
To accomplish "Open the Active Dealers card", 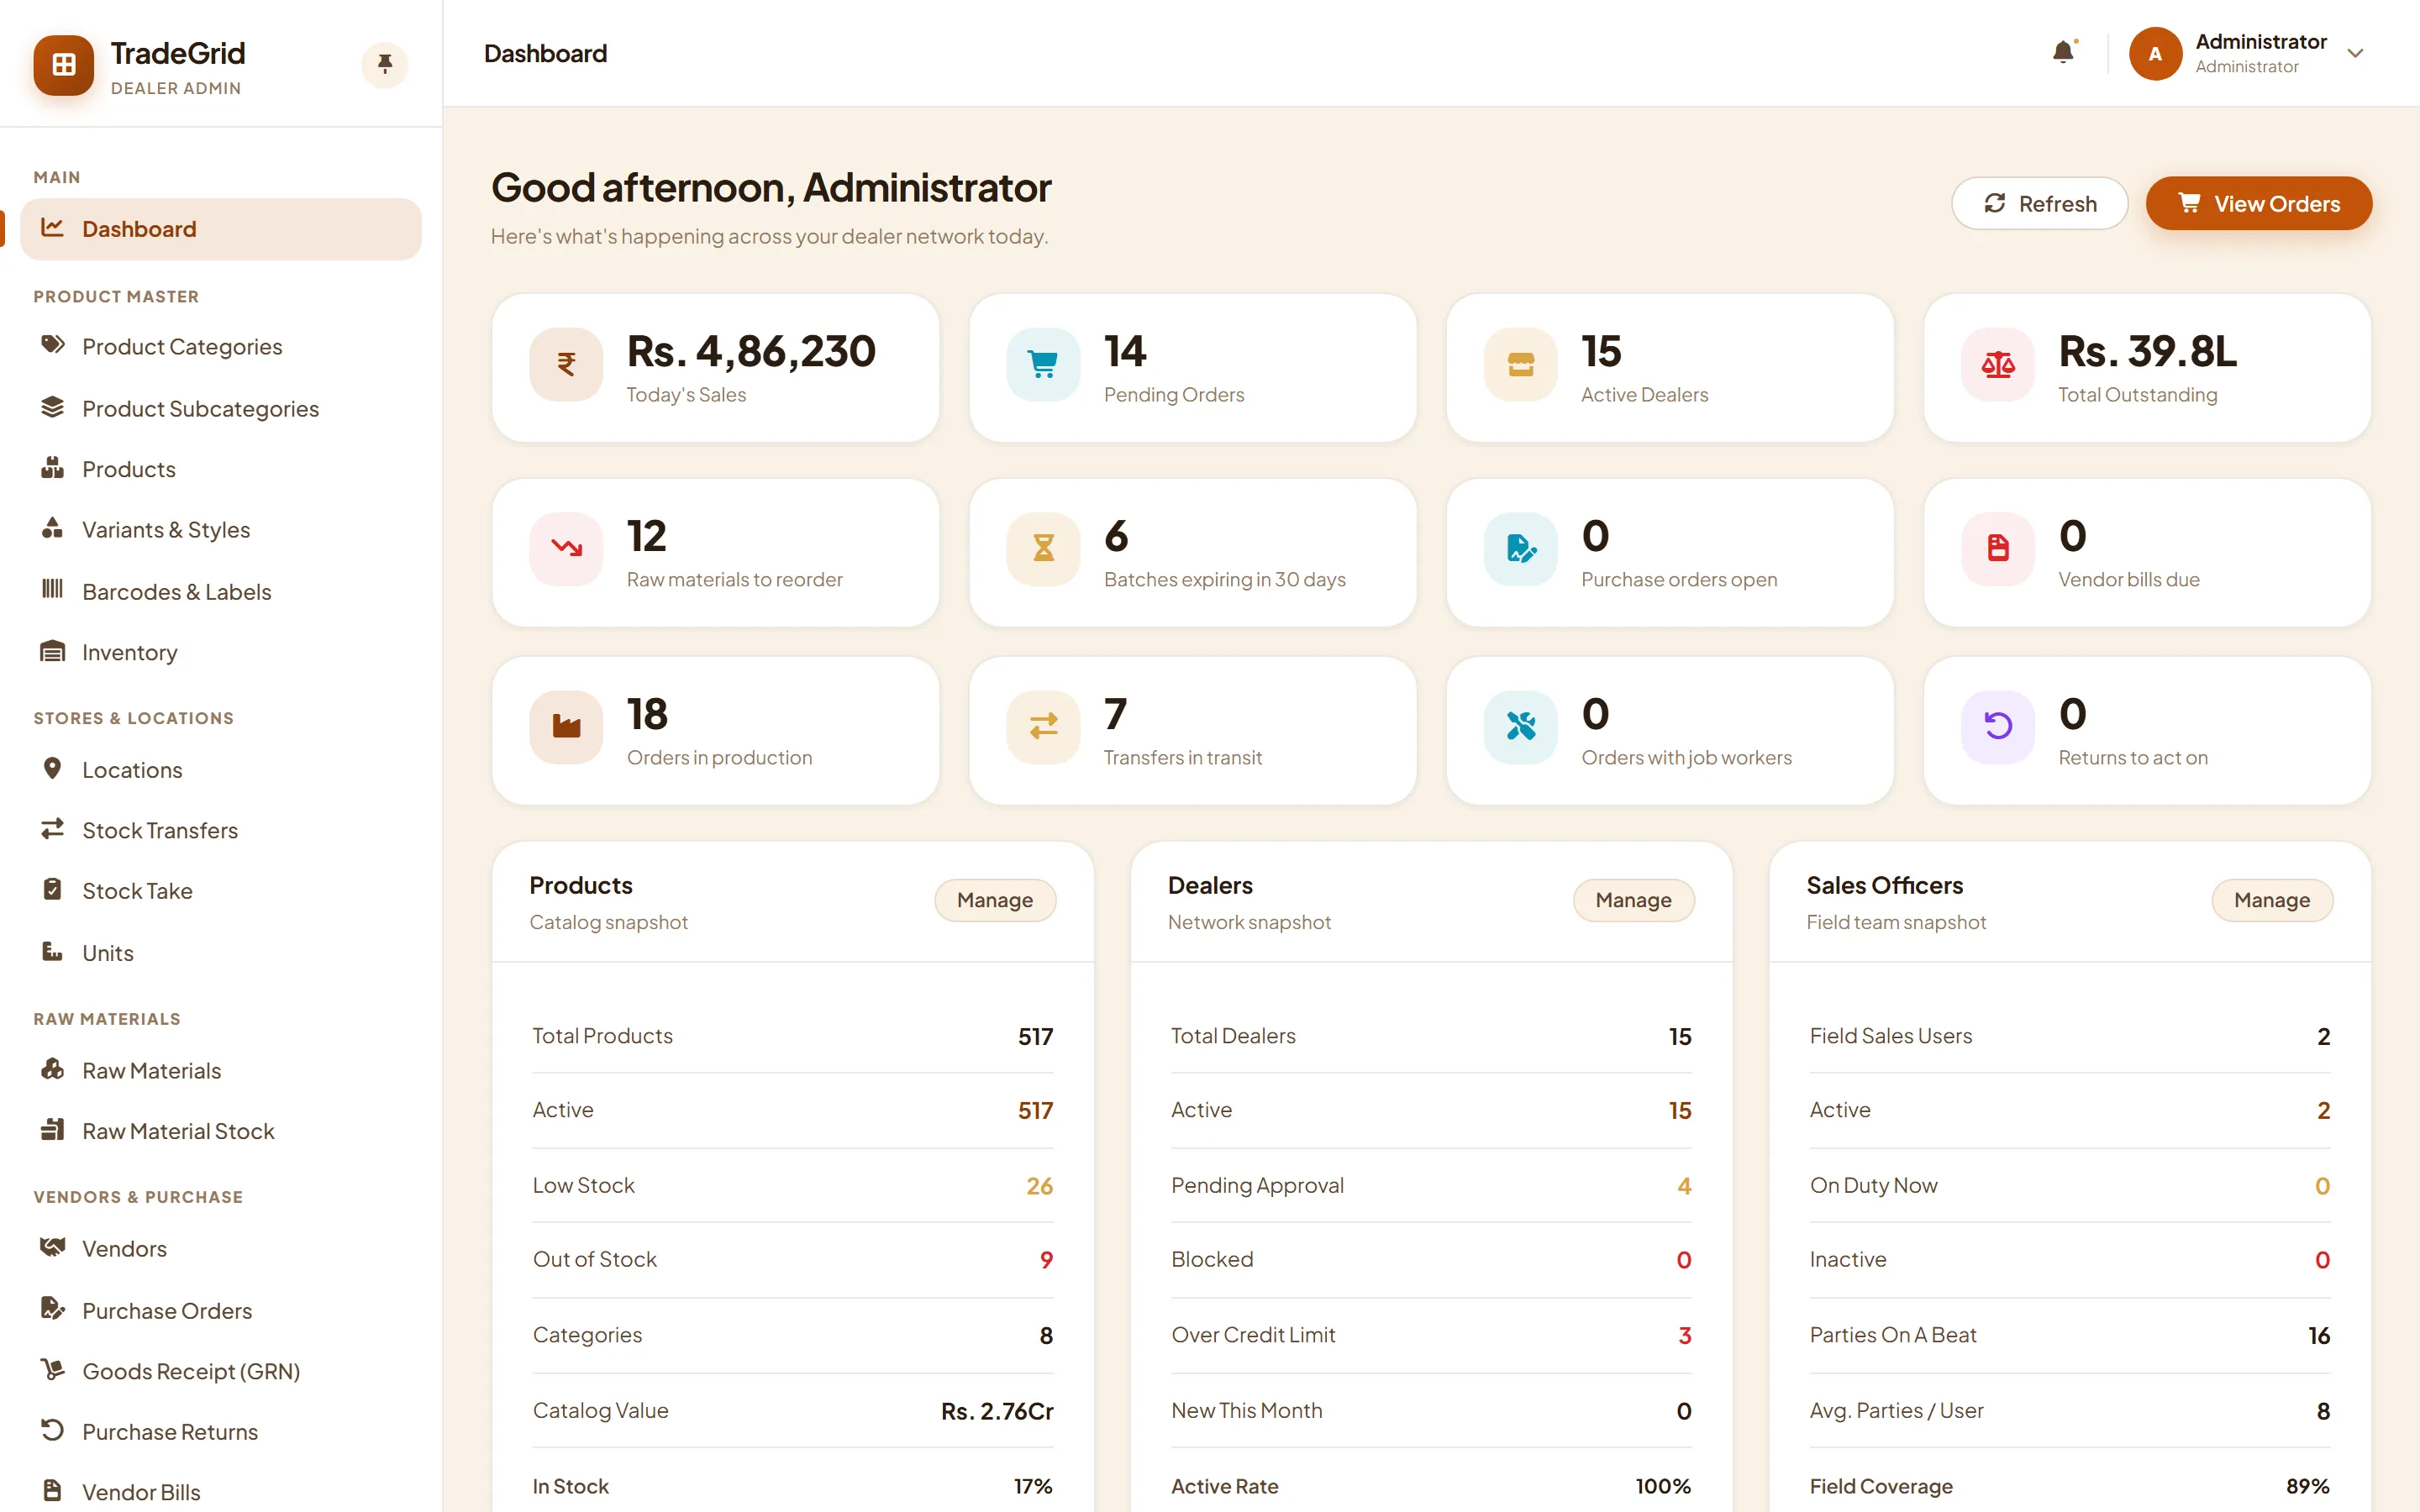I will (x=1670, y=368).
